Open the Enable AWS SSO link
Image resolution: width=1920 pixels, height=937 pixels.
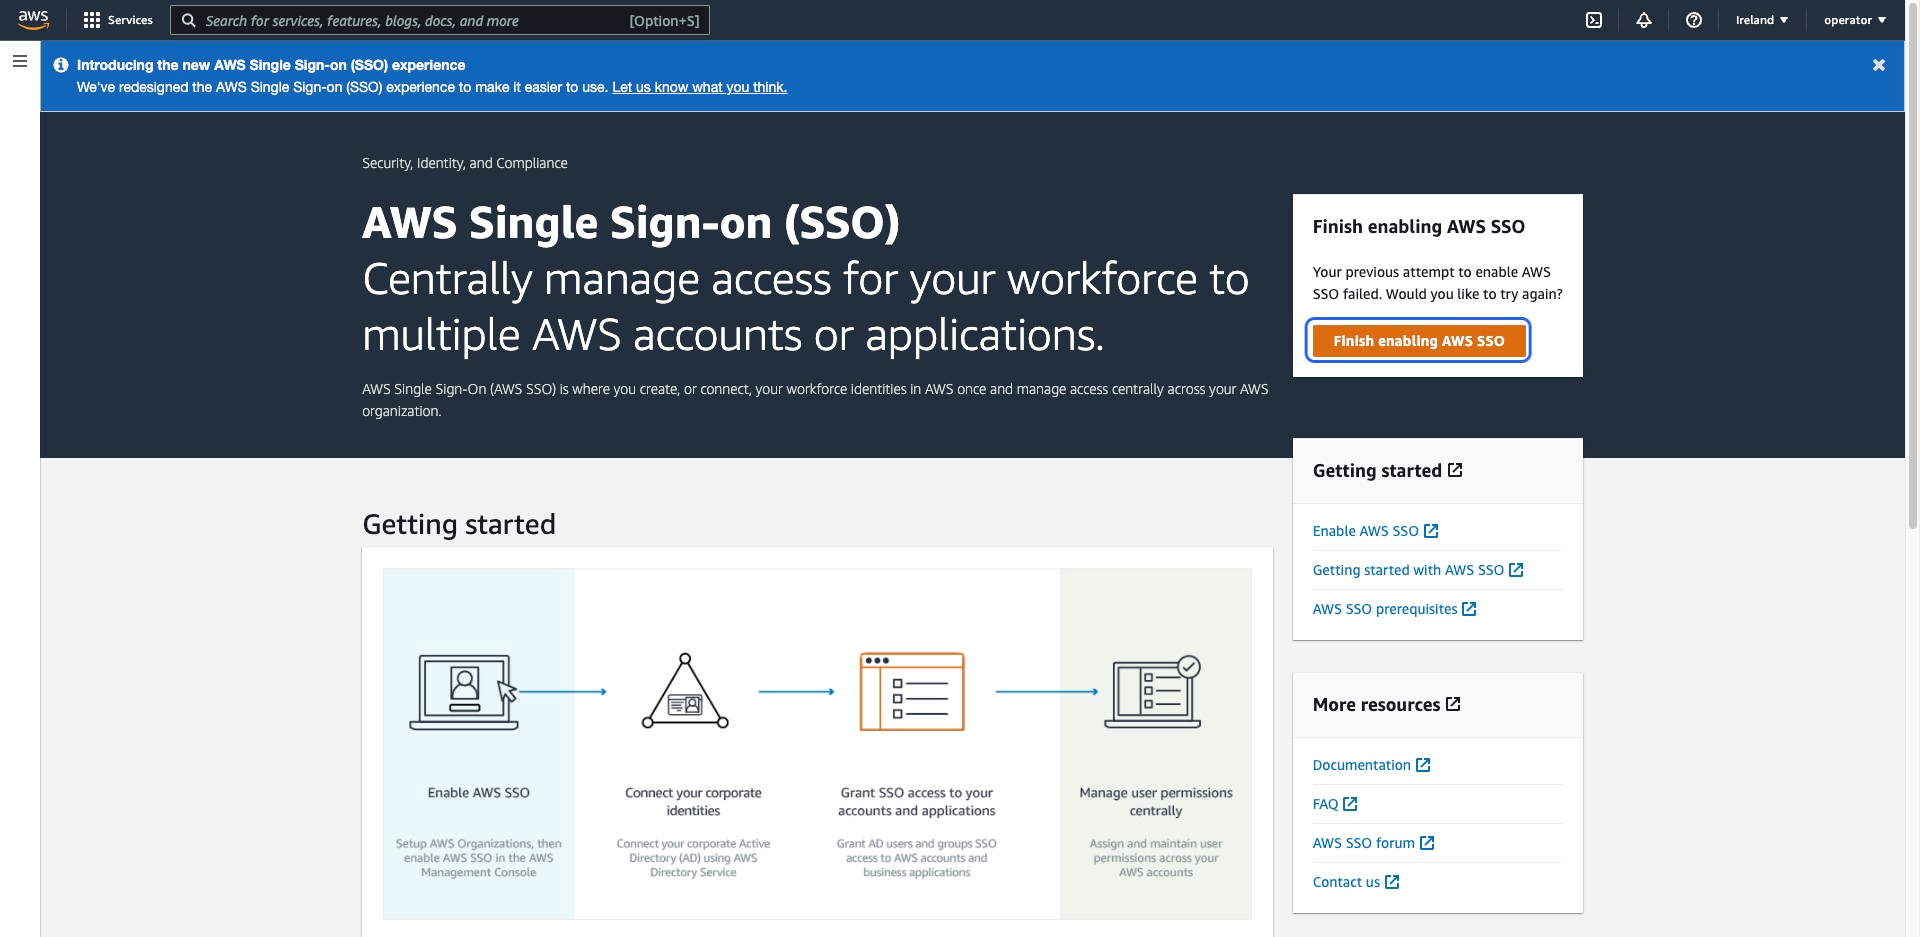pos(1375,531)
